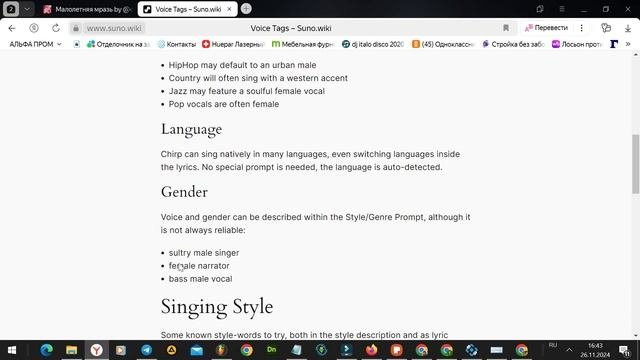Click the page vertical scrollbar thumb

pyautogui.click(x=636, y=163)
